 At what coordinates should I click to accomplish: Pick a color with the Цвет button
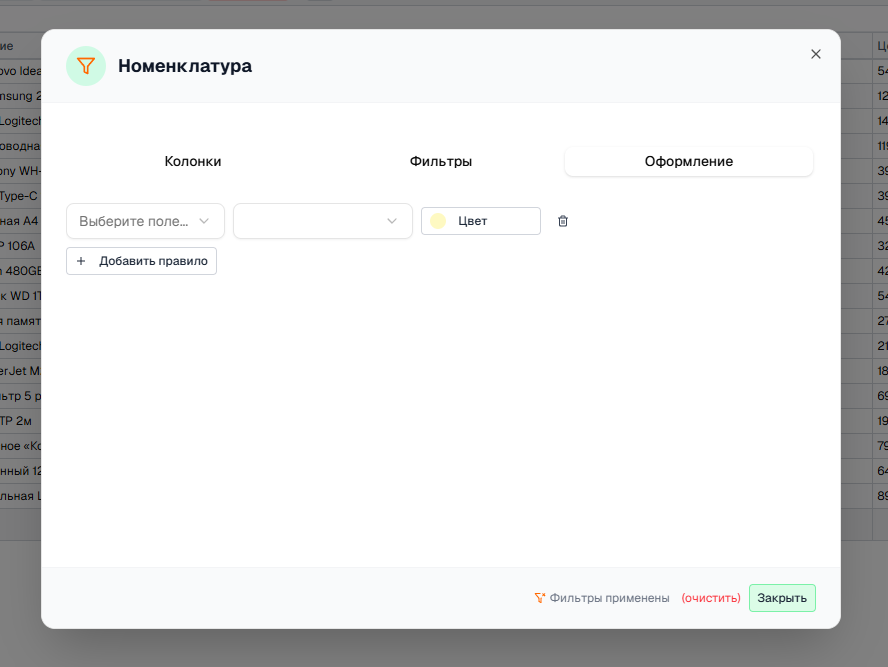pyautogui.click(x=481, y=221)
